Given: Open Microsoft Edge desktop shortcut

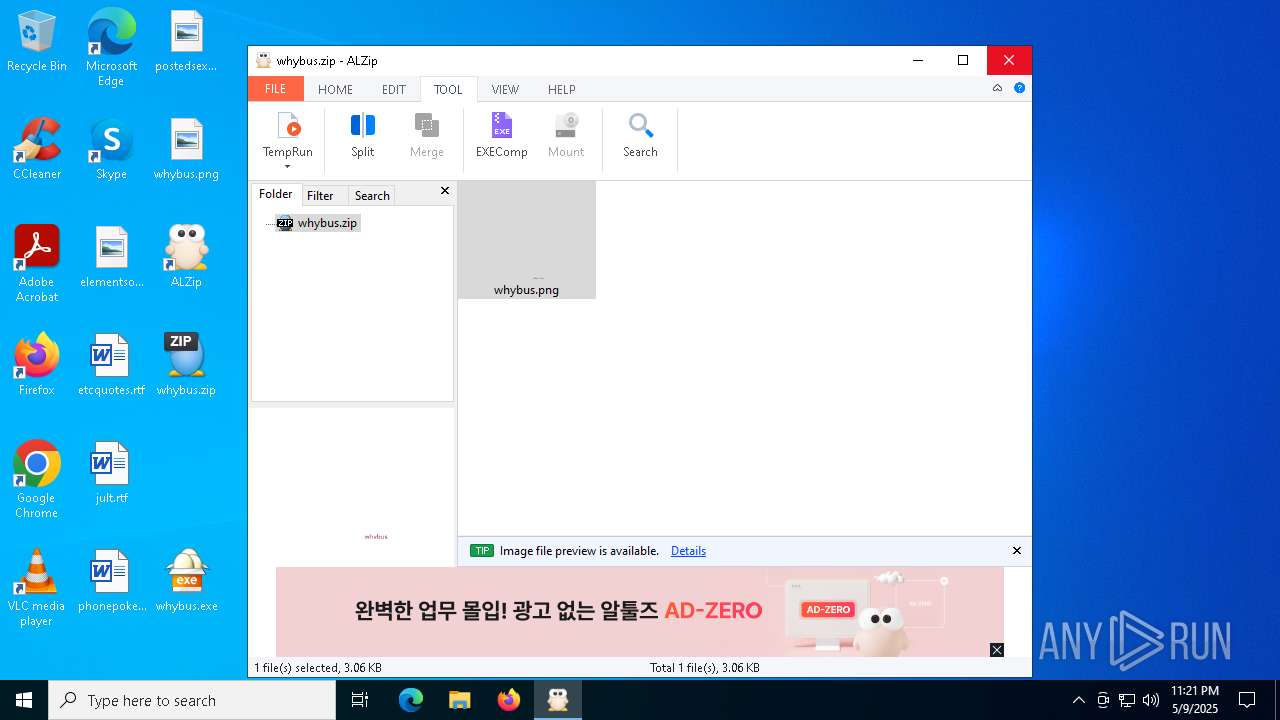Looking at the screenshot, I should point(111,48).
